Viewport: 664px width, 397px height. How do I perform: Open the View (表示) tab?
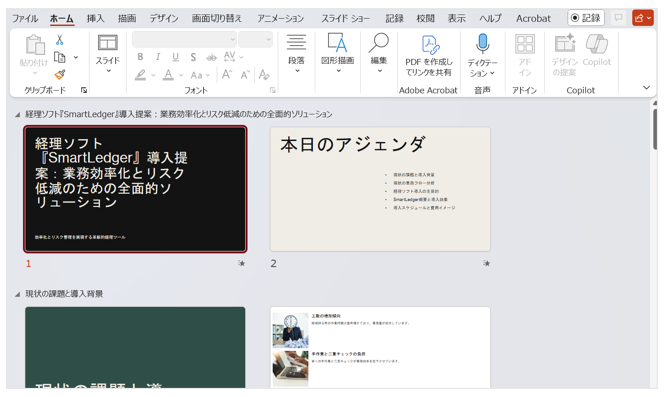point(457,18)
